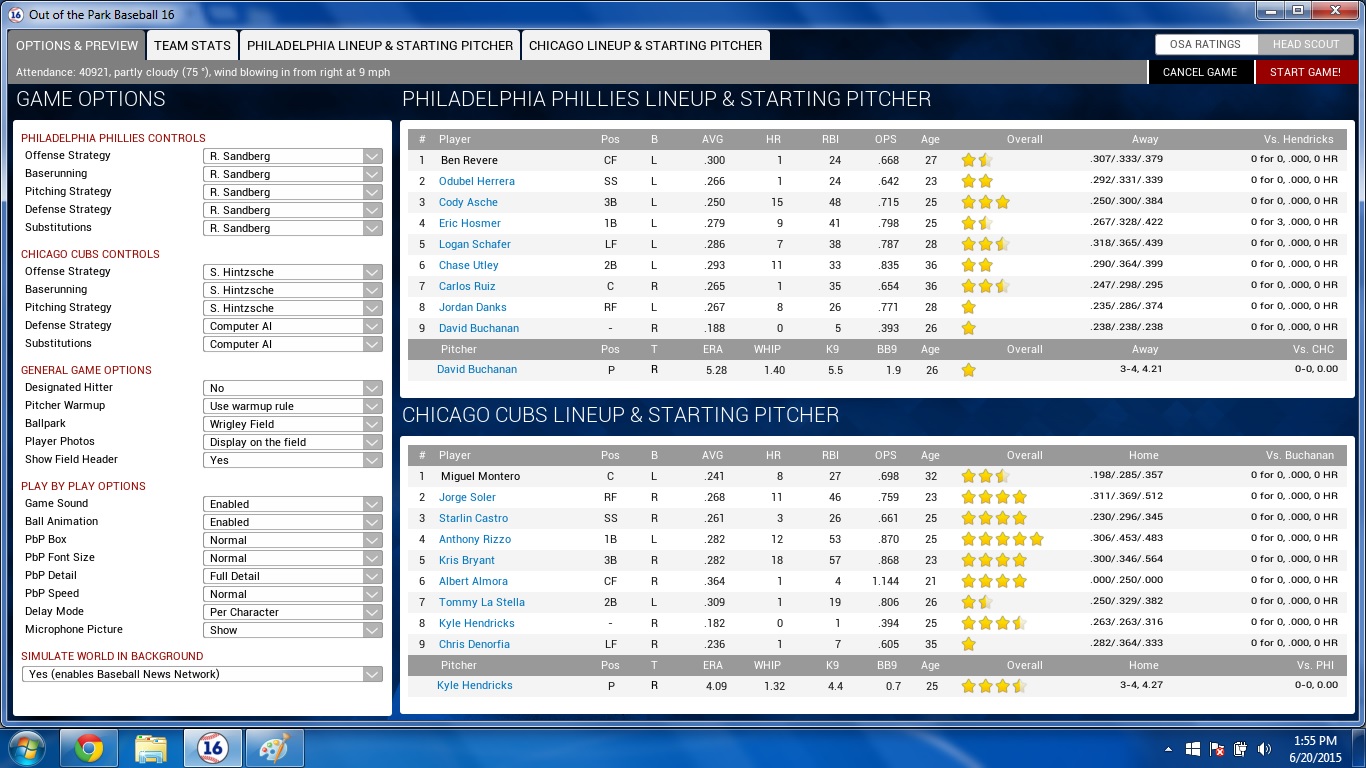This screenshot has width=1366, height=768.
Task: Open the Pitcher Warmup dropdown
Action: (x=293, y=406)
